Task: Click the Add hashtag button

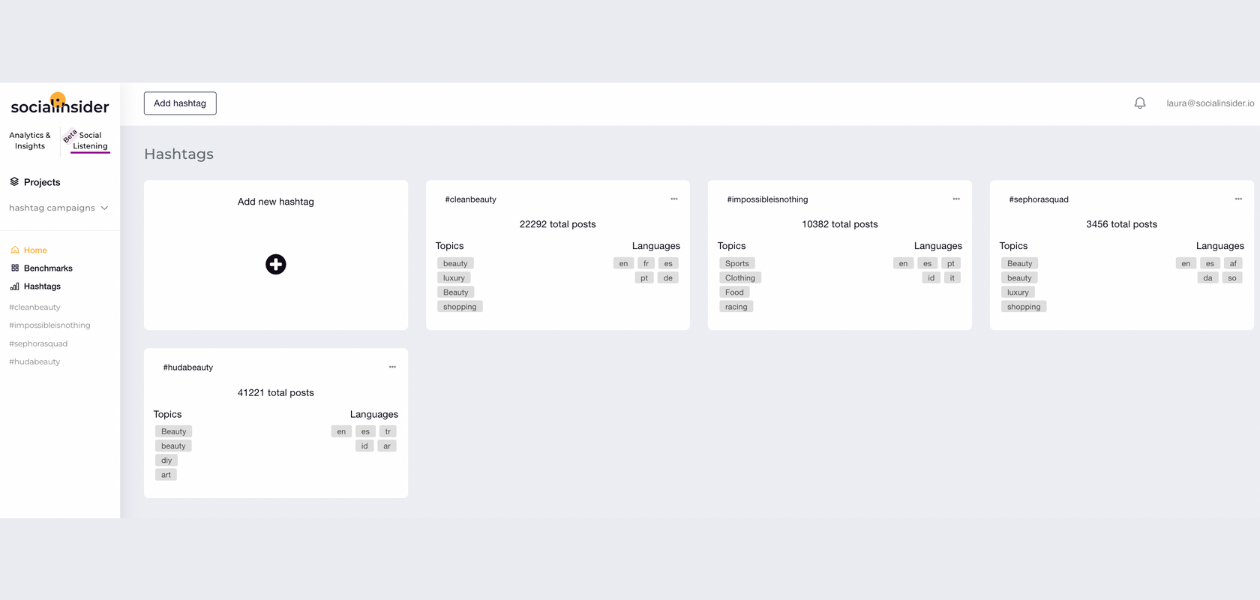Action: click(x=180, y=103)
